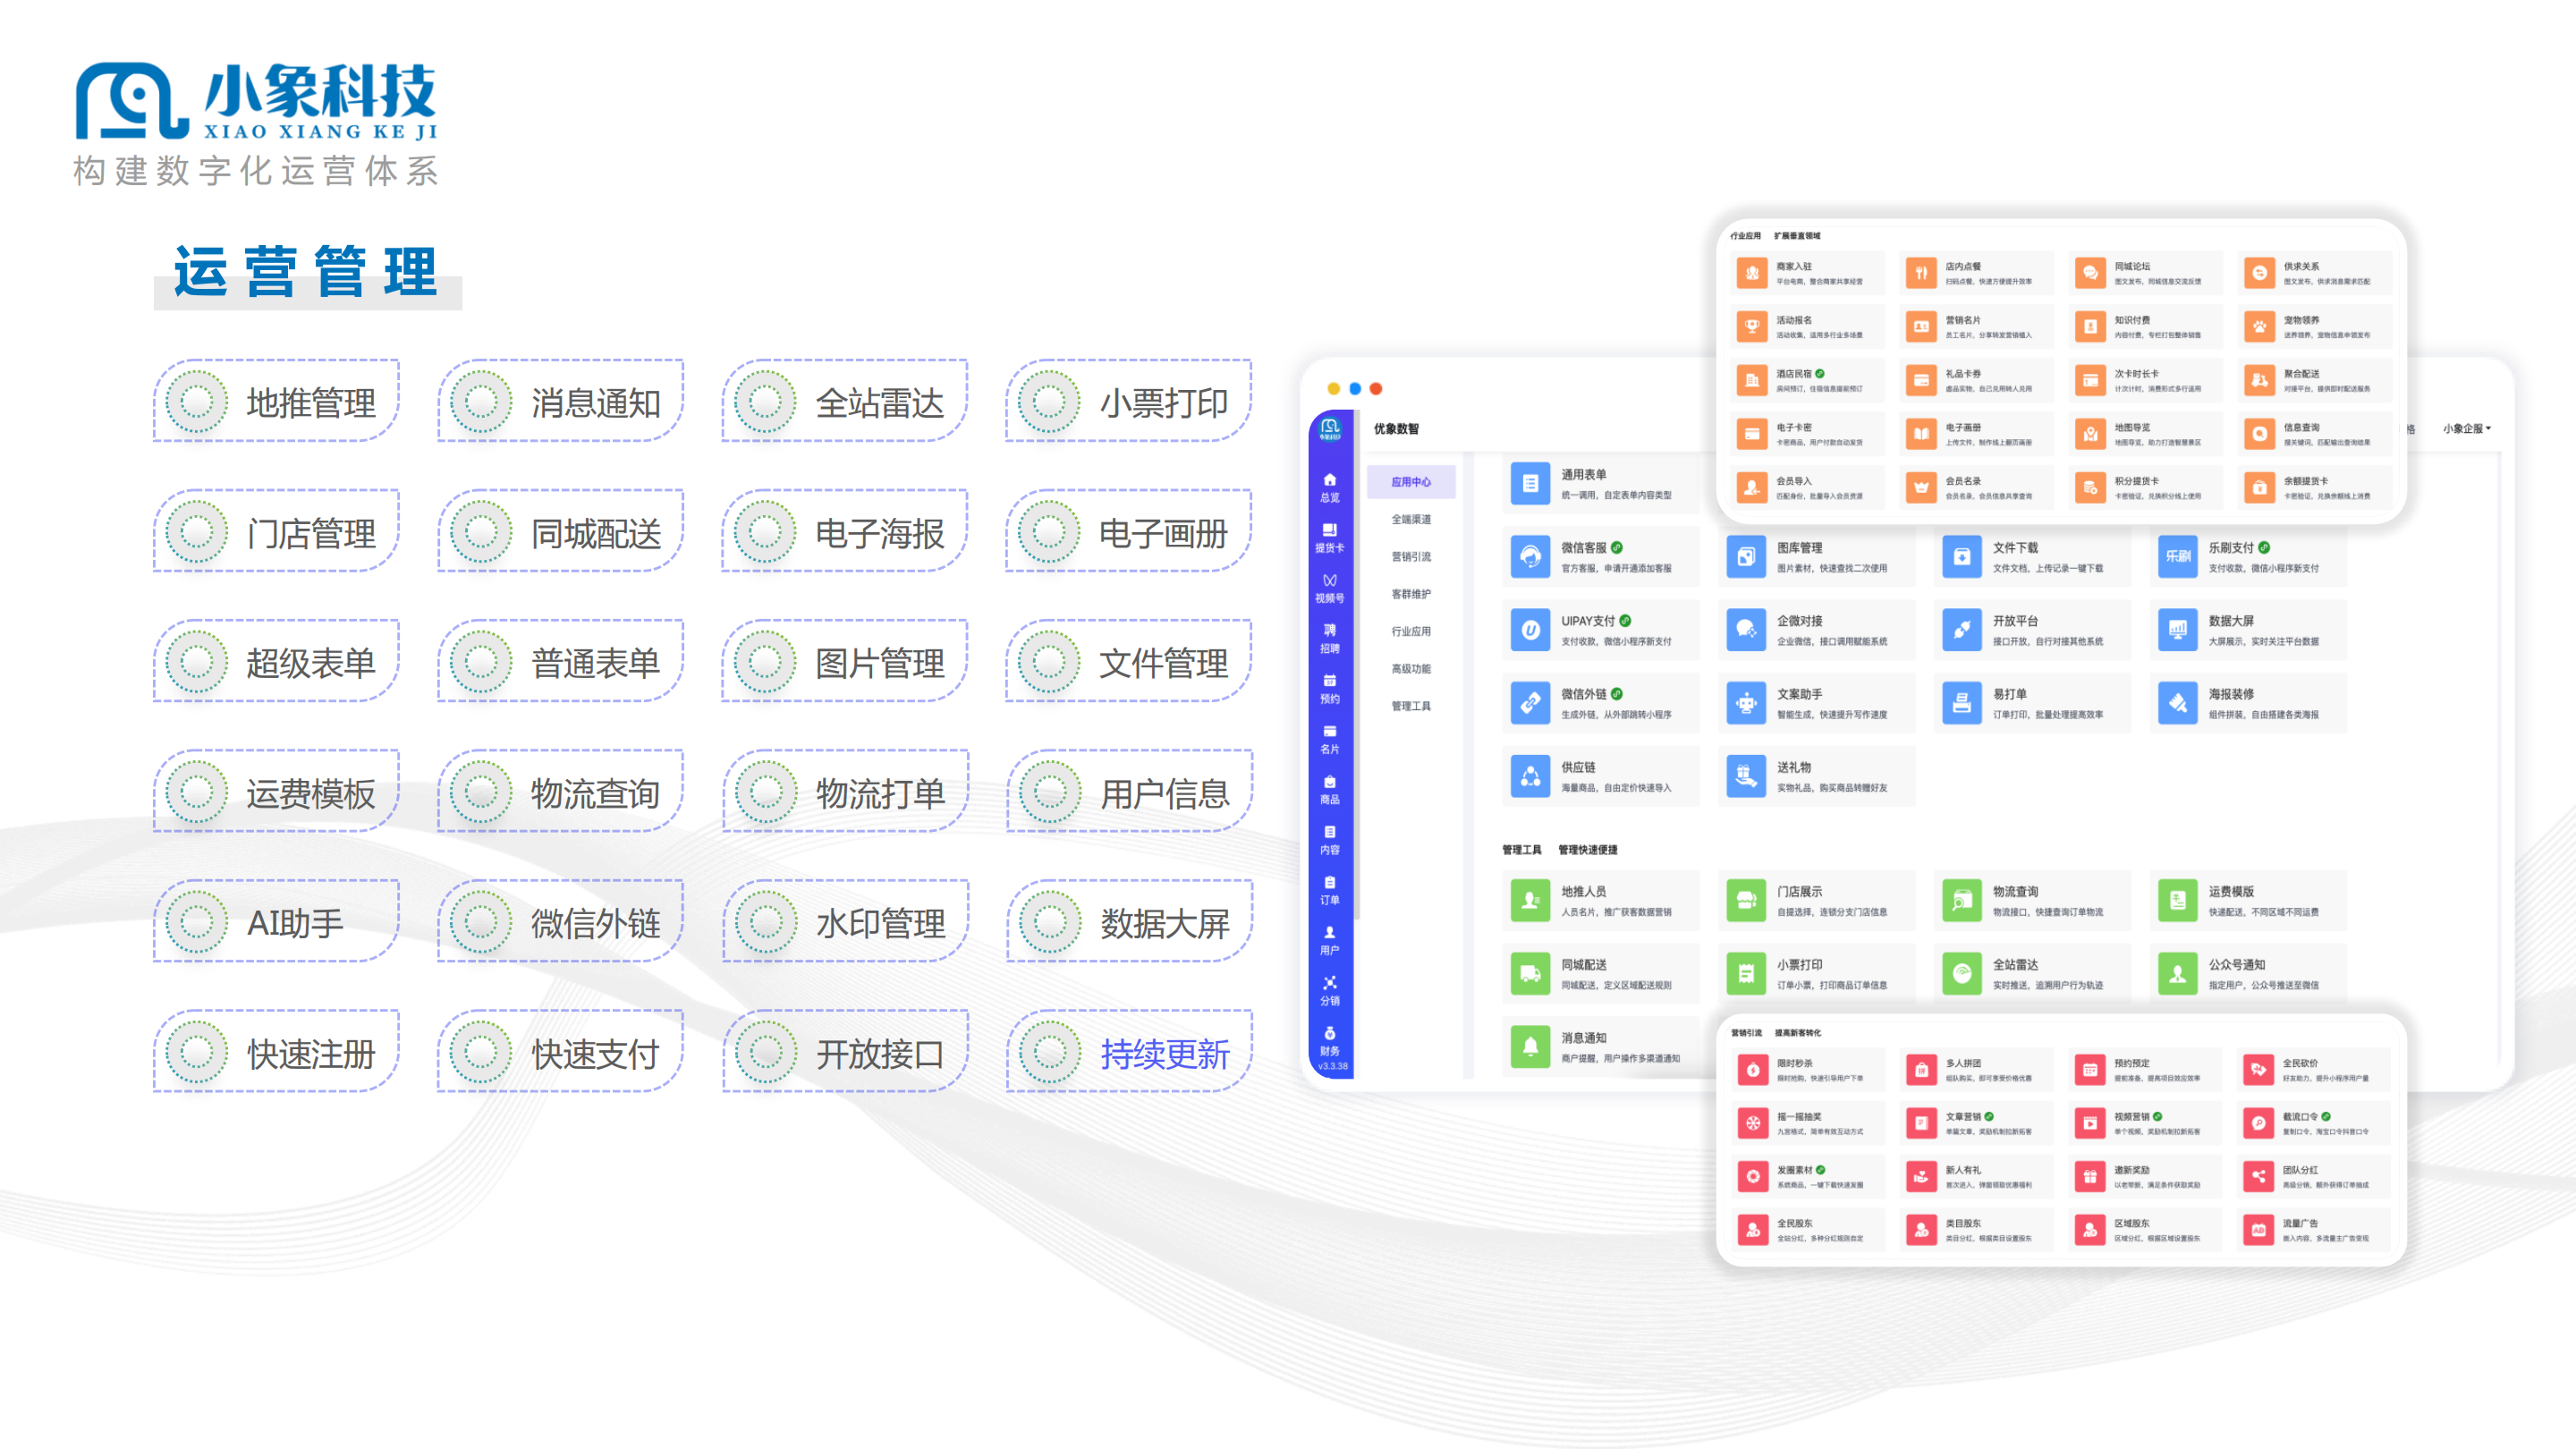Select 行业应用 item in the side menu

pyautogui.click(x=1411, y=631)
